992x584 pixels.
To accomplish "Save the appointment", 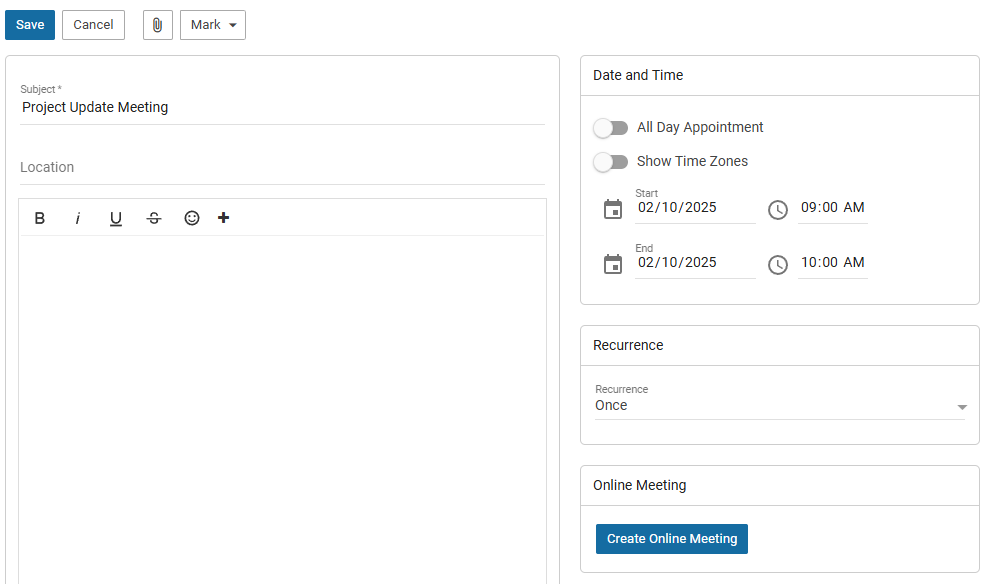I will point(30,25).
